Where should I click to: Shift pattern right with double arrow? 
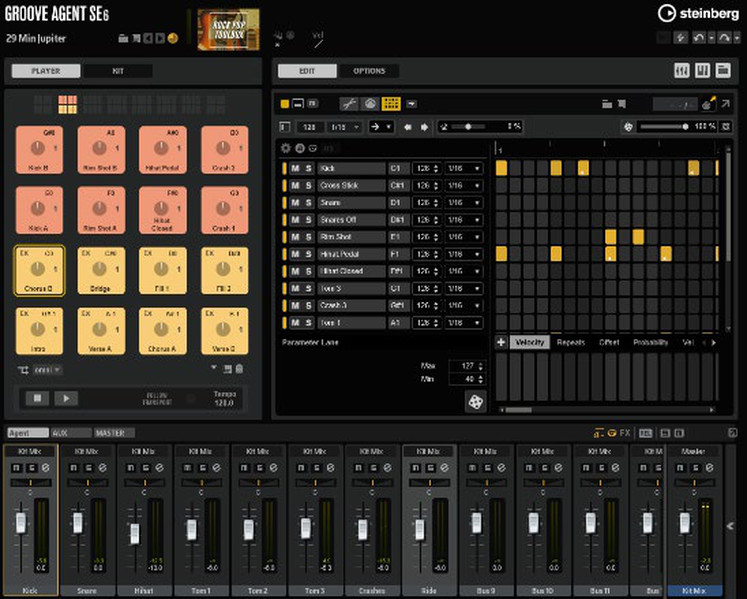coord(424,127)
